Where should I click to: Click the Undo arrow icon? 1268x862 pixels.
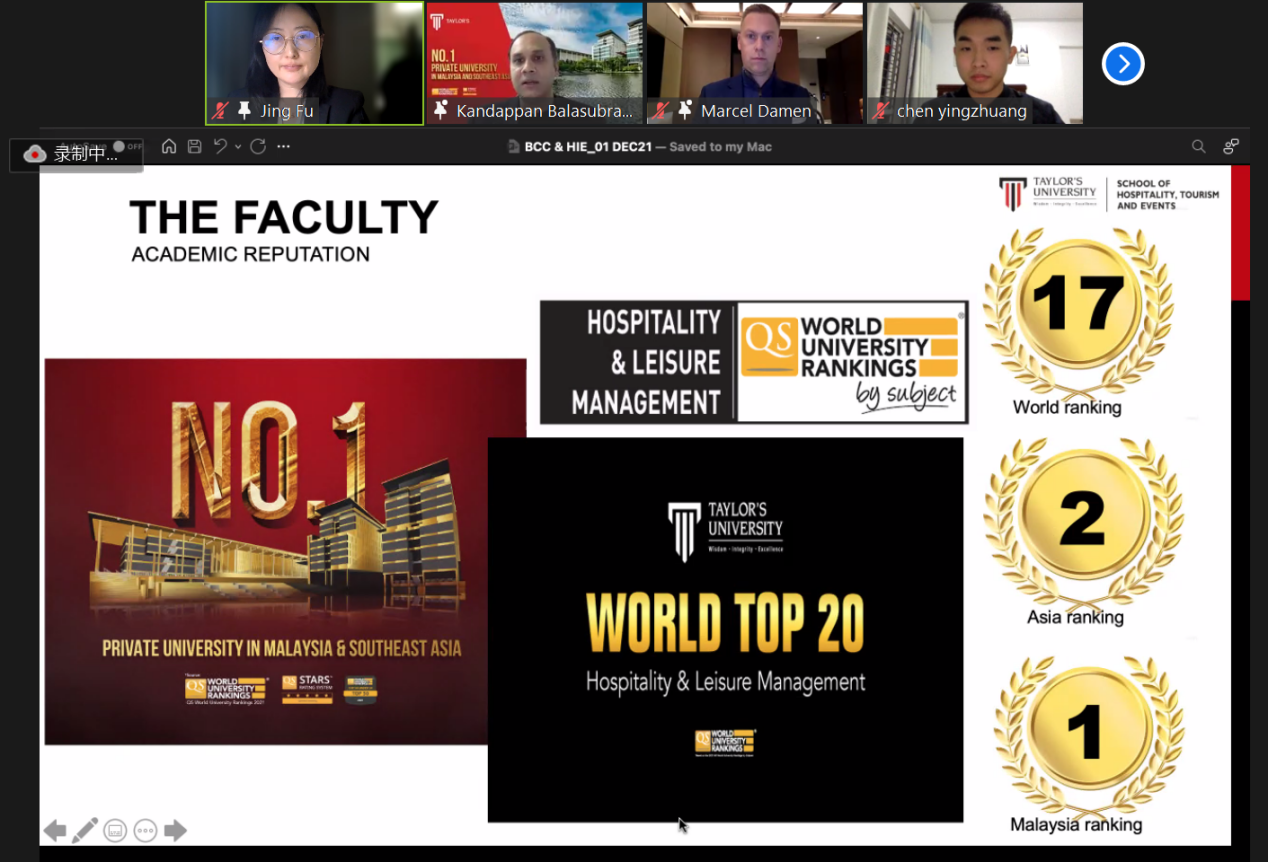point(220,146)
